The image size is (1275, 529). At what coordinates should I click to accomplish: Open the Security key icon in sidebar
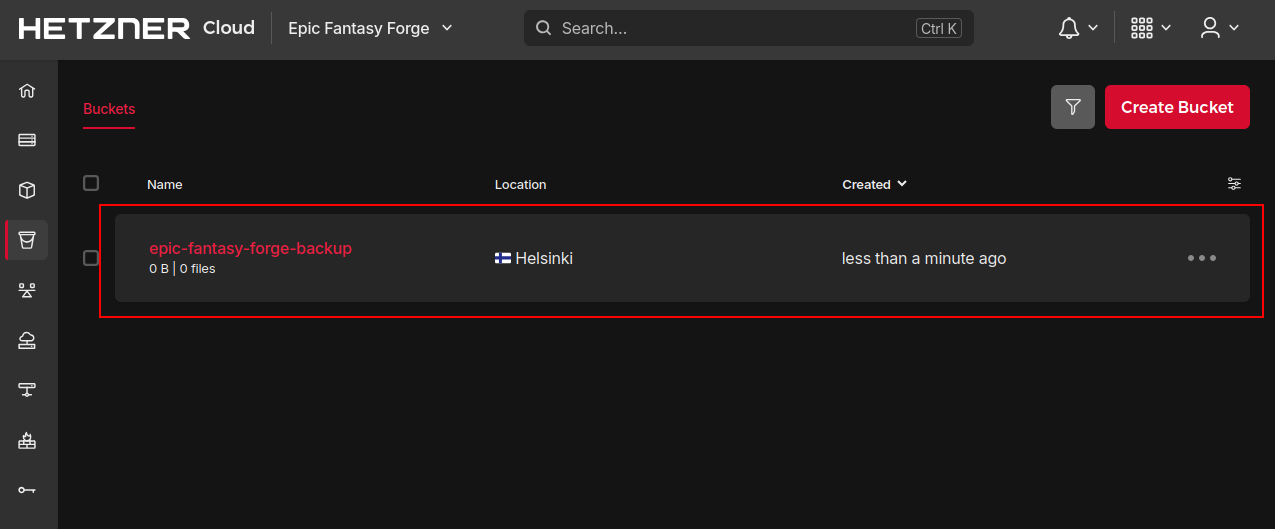pos(27,490)
